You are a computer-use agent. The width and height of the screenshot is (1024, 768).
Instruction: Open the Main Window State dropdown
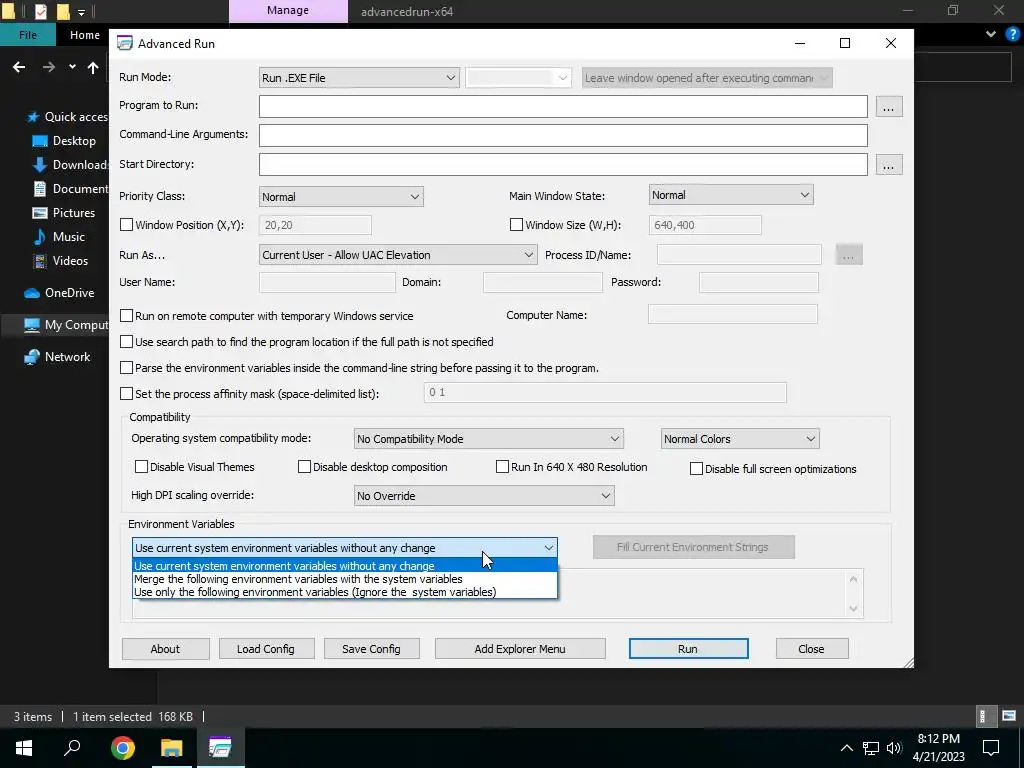[x=731, y=195]
